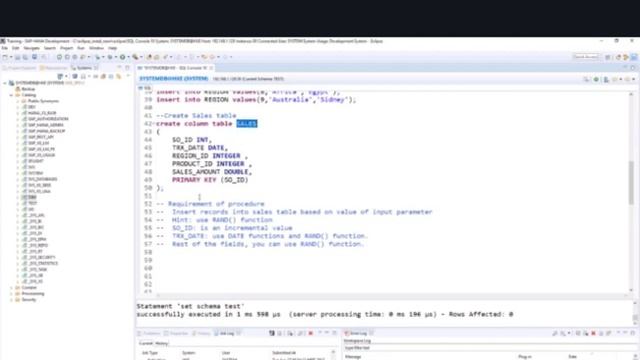Click the green execute icon in SQL console
640x360 pixels.
[x=596, y=79]
